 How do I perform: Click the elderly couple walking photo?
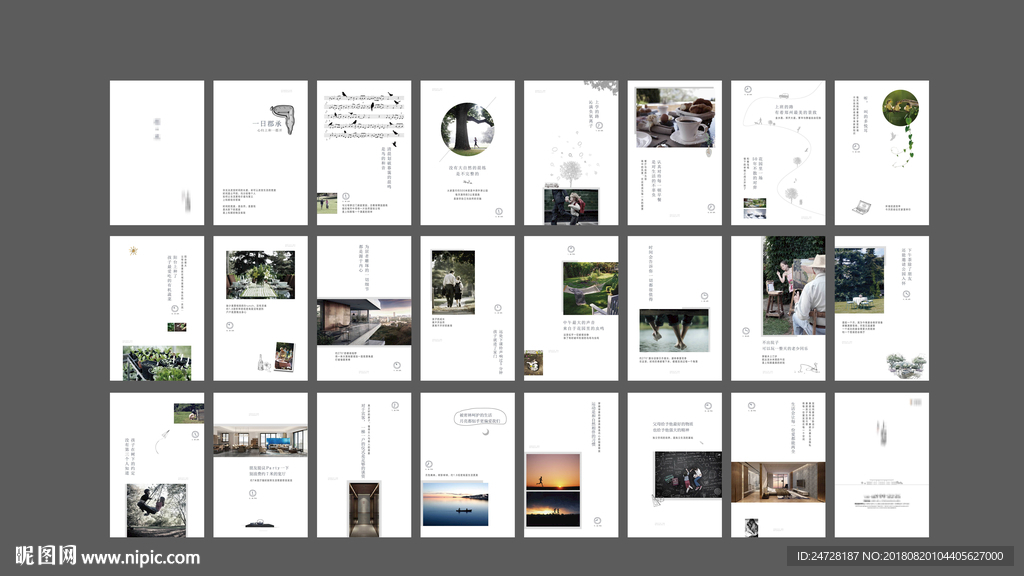point(453,279)
